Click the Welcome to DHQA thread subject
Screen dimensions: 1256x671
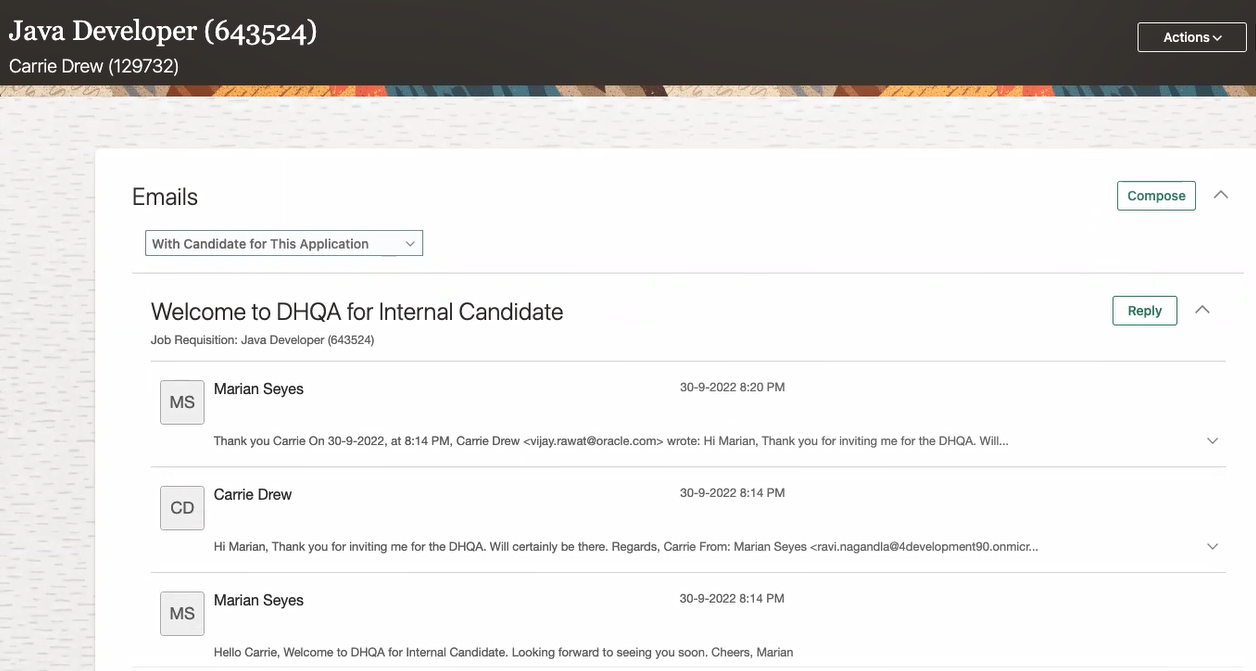coord(357,312)
